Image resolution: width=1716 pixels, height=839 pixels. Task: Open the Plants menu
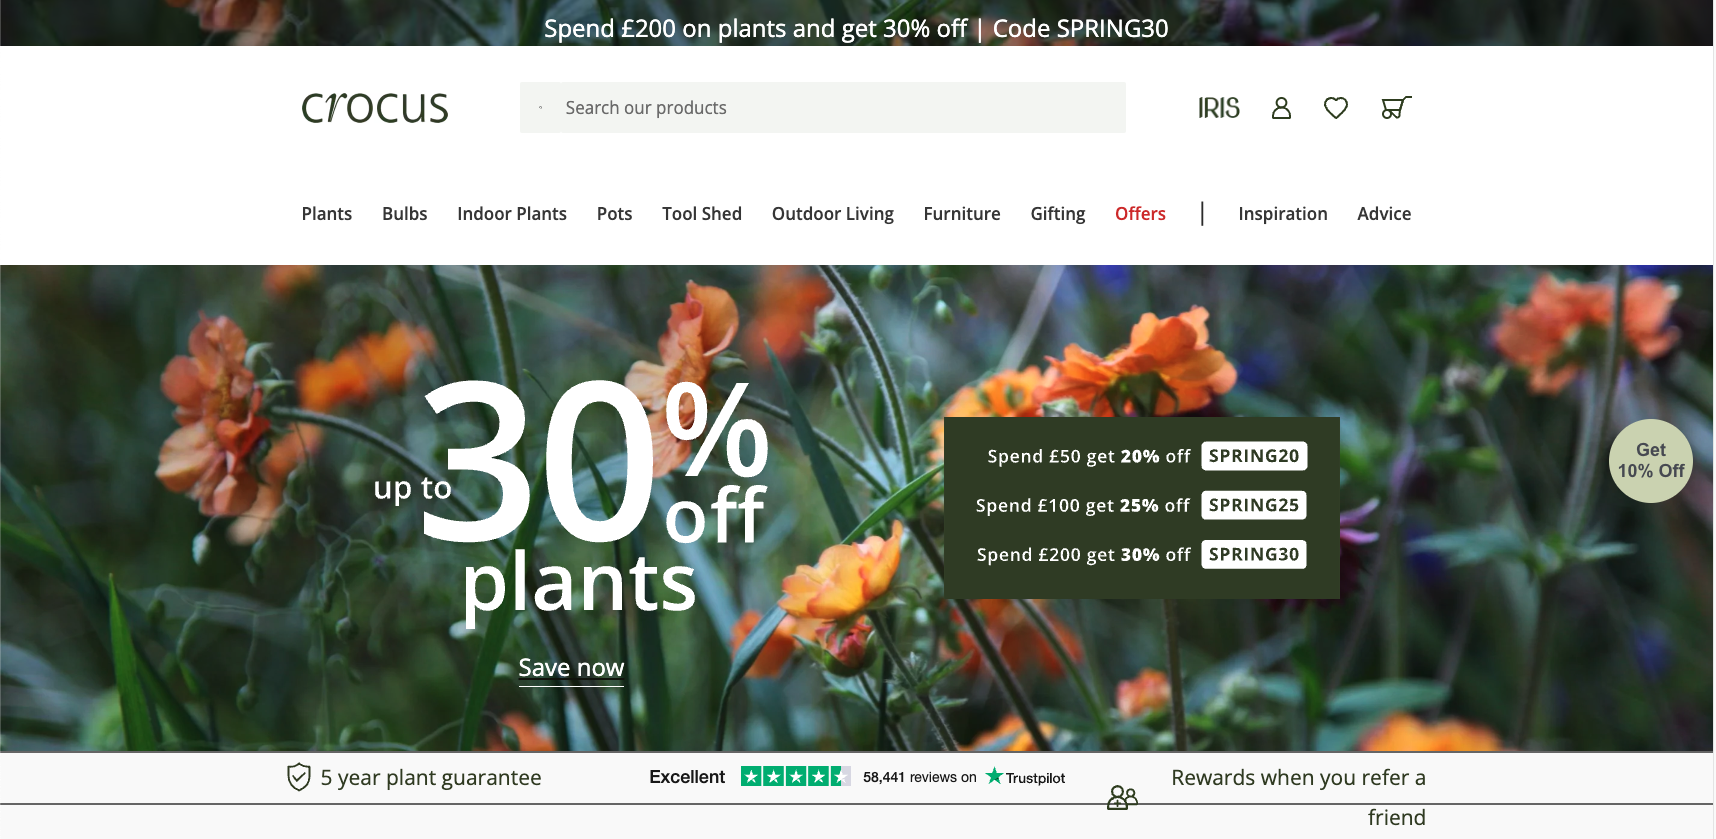tap(327, 214)
